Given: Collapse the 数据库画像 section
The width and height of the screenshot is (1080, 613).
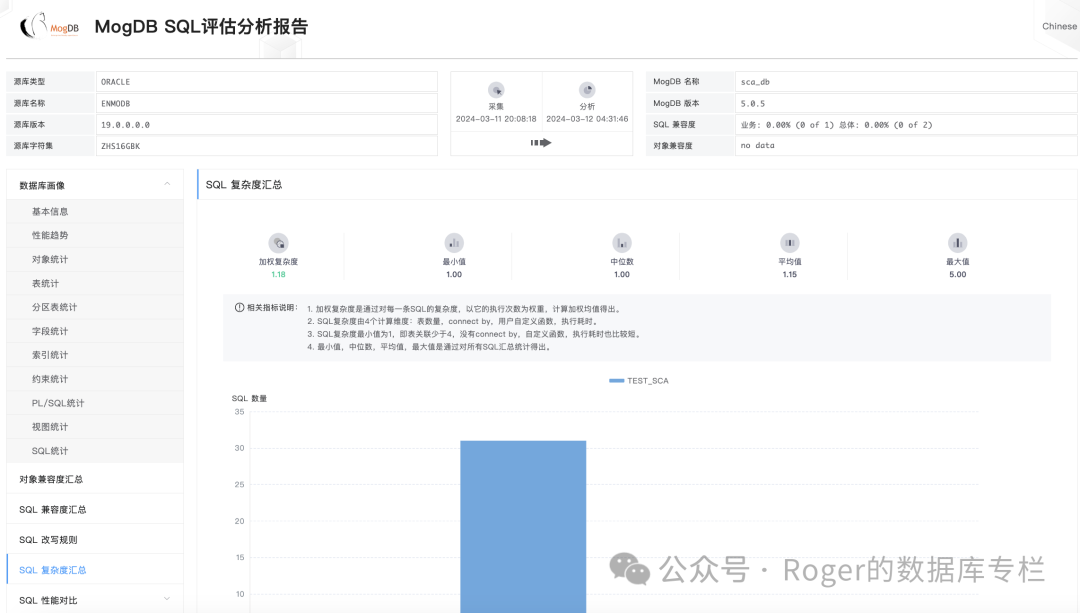Looking at the screenshot, I should click(x=167, y=184).
